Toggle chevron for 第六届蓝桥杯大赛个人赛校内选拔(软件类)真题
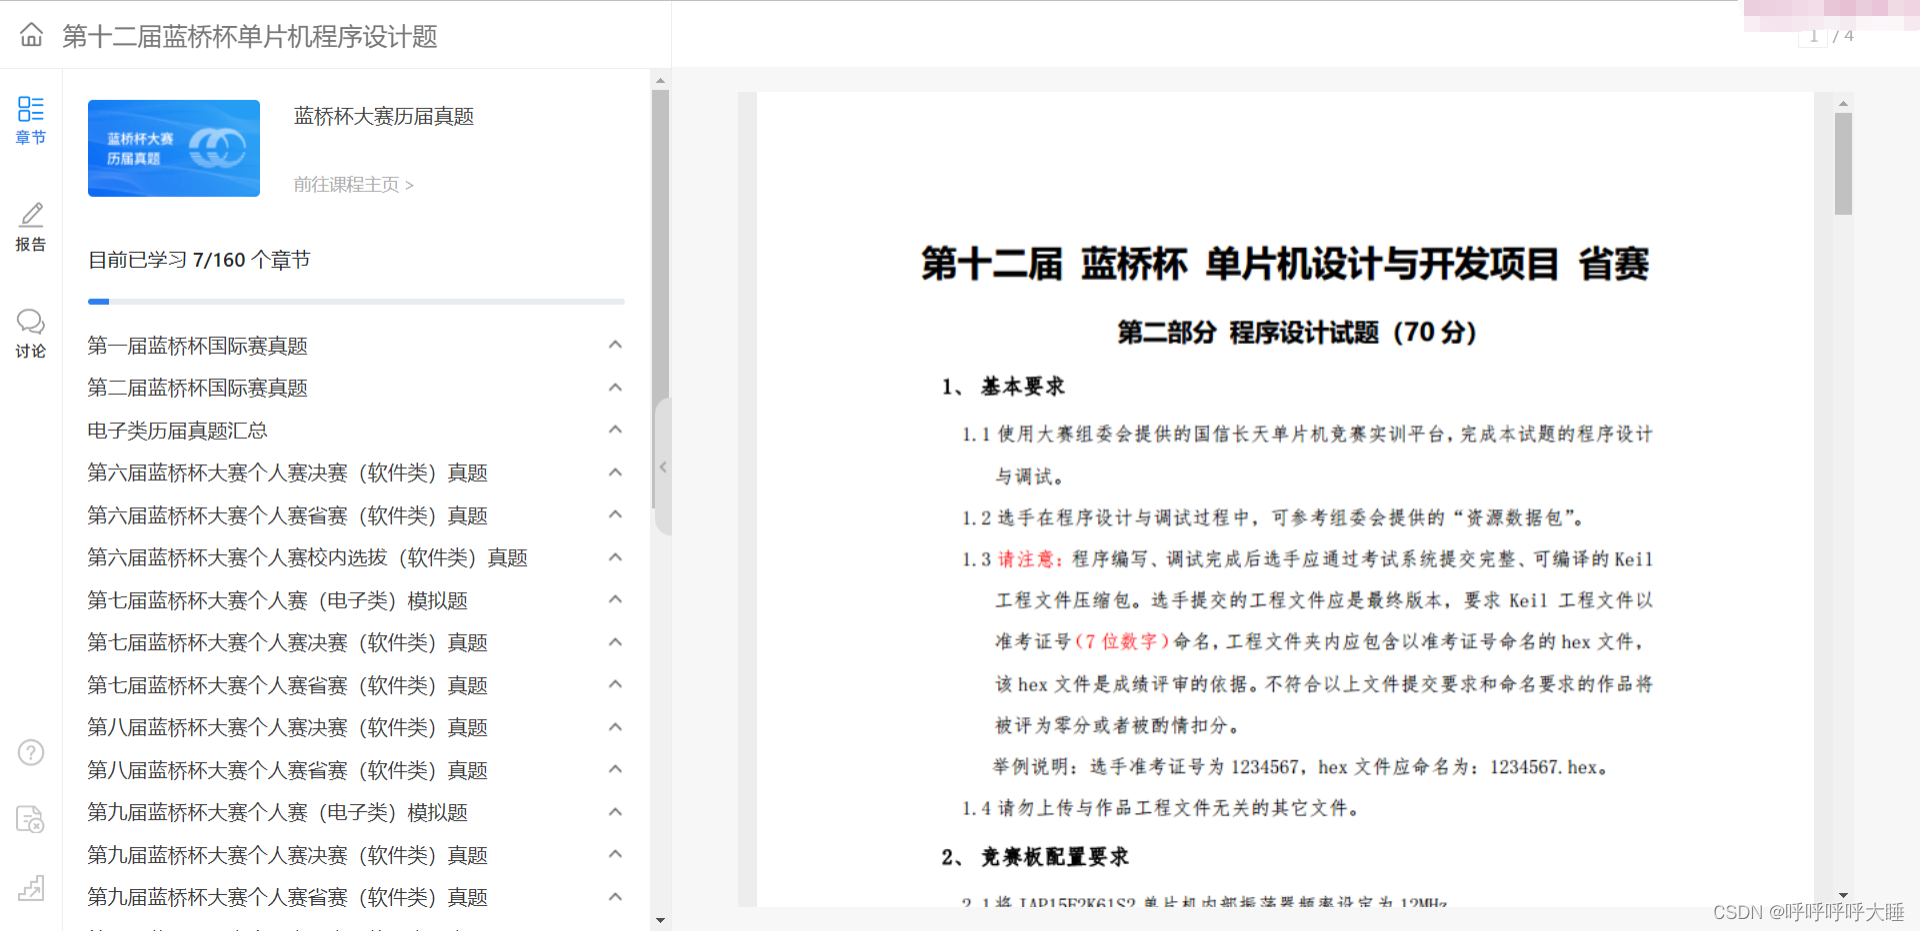The image size is (1920, 931). (x=616, y=557)
